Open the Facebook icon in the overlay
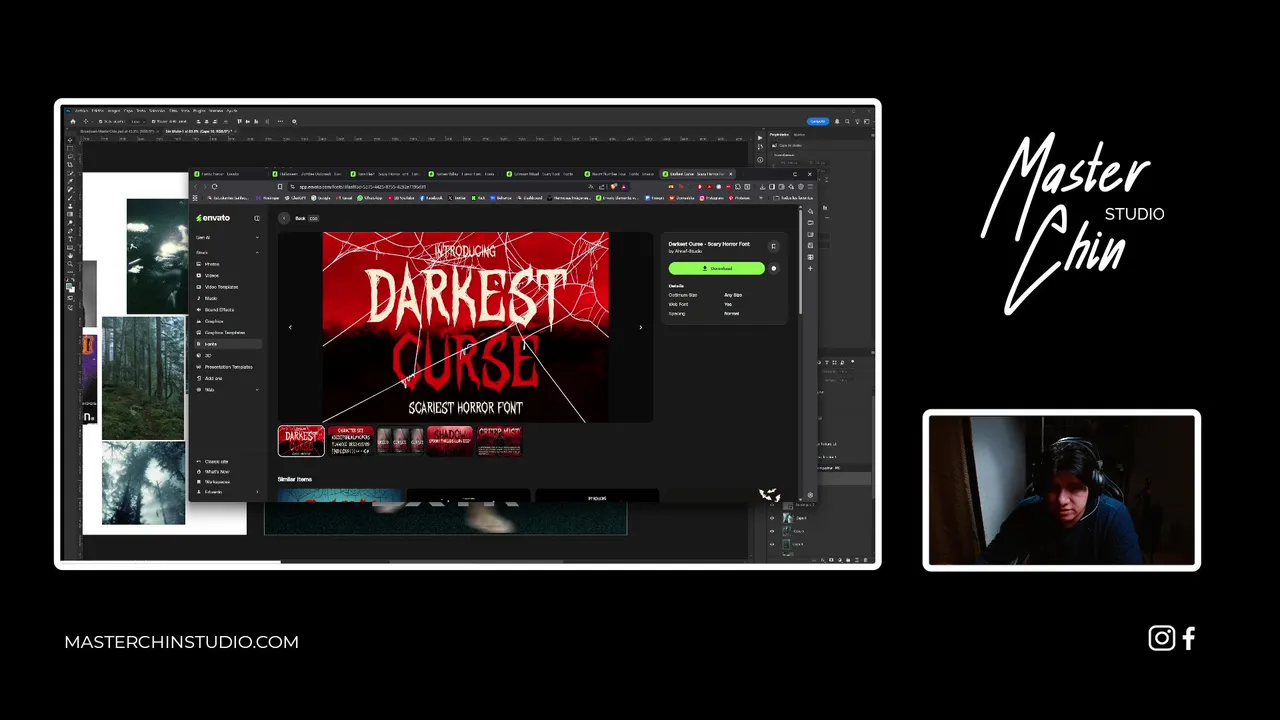Screen dimensions: 1280x720 pos(1189,638)
